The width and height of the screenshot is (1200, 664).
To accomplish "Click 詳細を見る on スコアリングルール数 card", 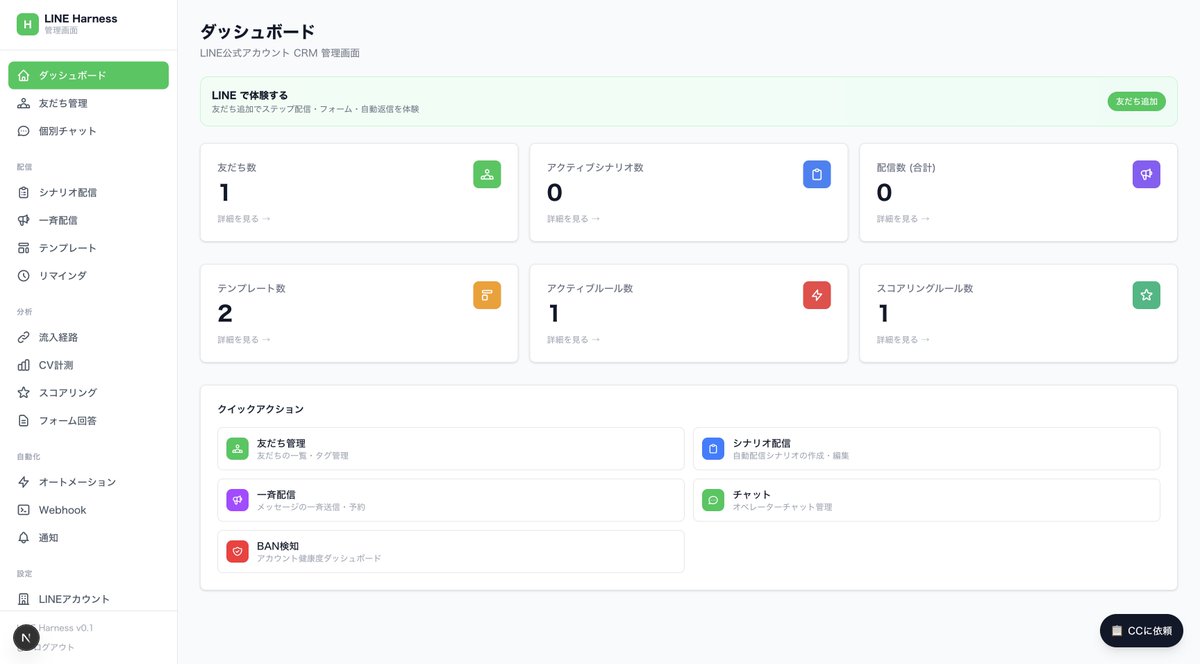I will coord(903,339).
